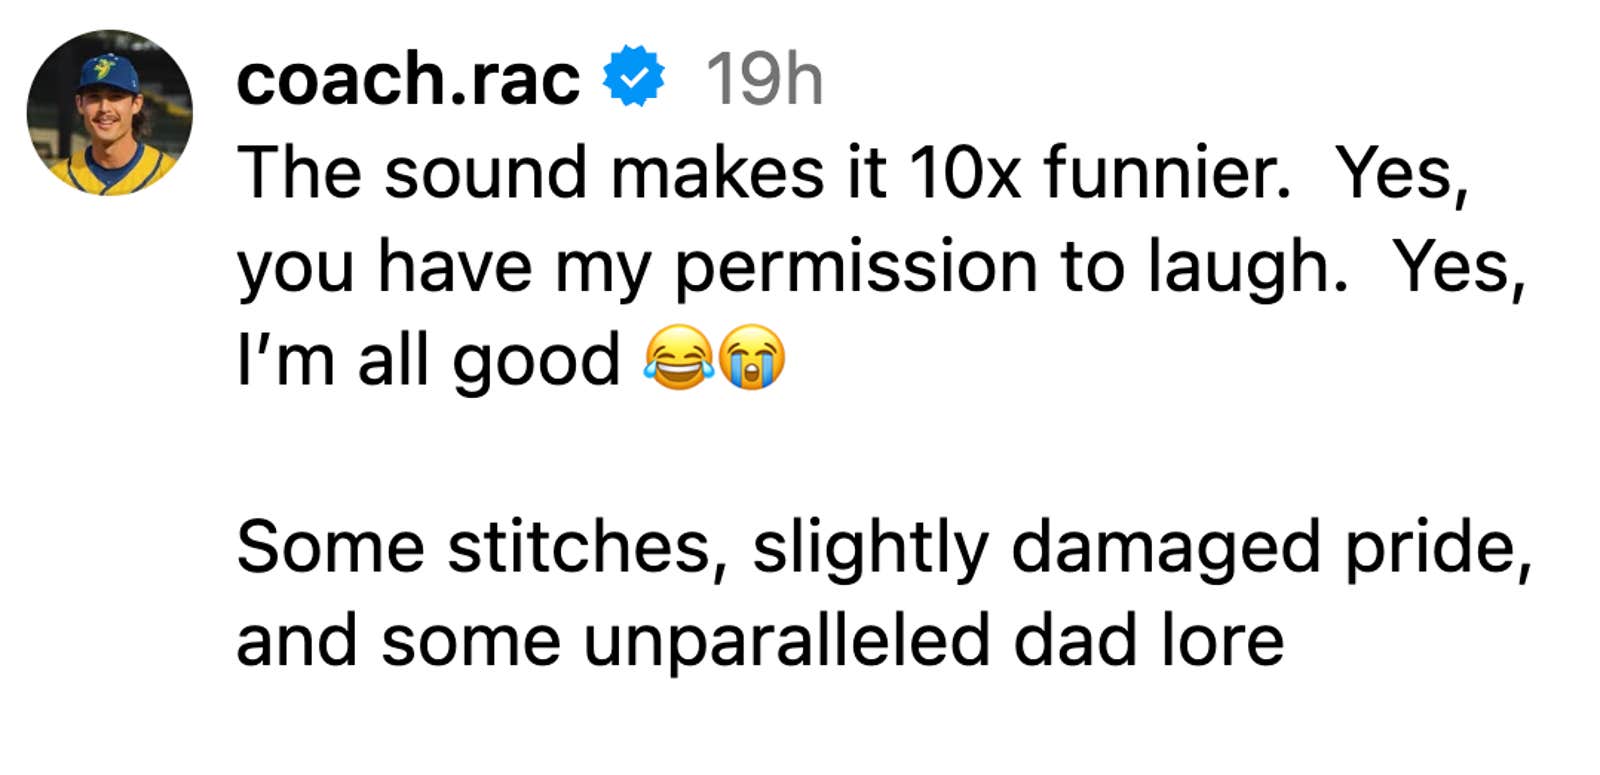Click the cap in the avatar
Screen dimensions: 1600x775
(108, 72)
